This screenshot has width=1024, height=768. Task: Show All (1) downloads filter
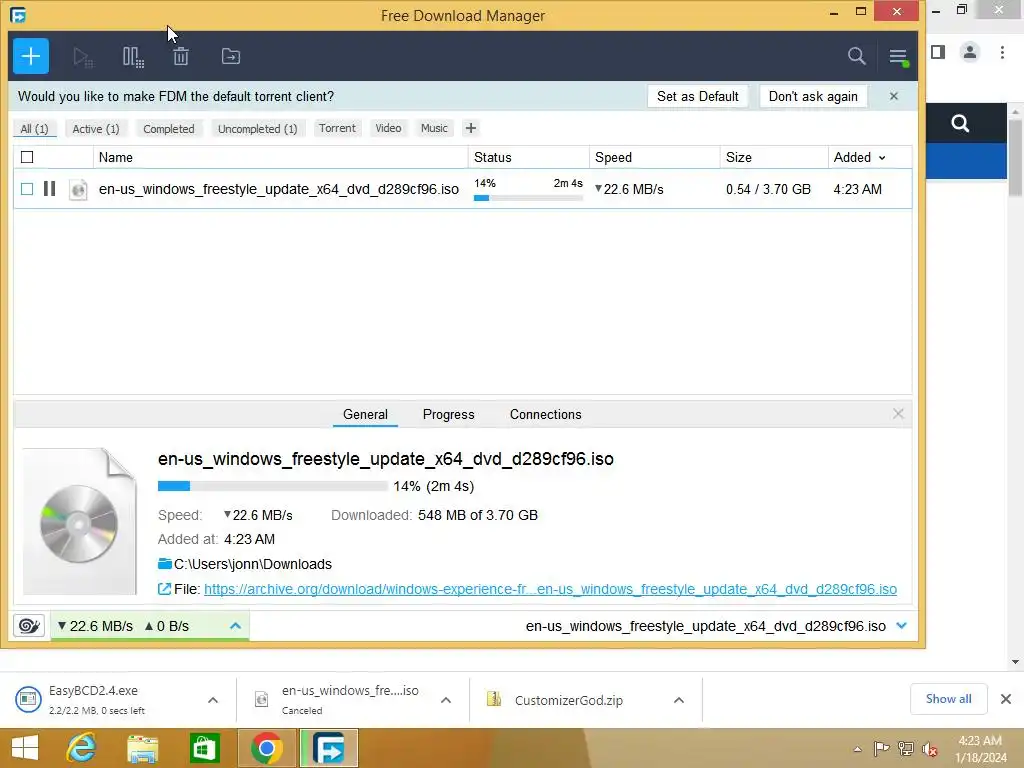(35, 129)
